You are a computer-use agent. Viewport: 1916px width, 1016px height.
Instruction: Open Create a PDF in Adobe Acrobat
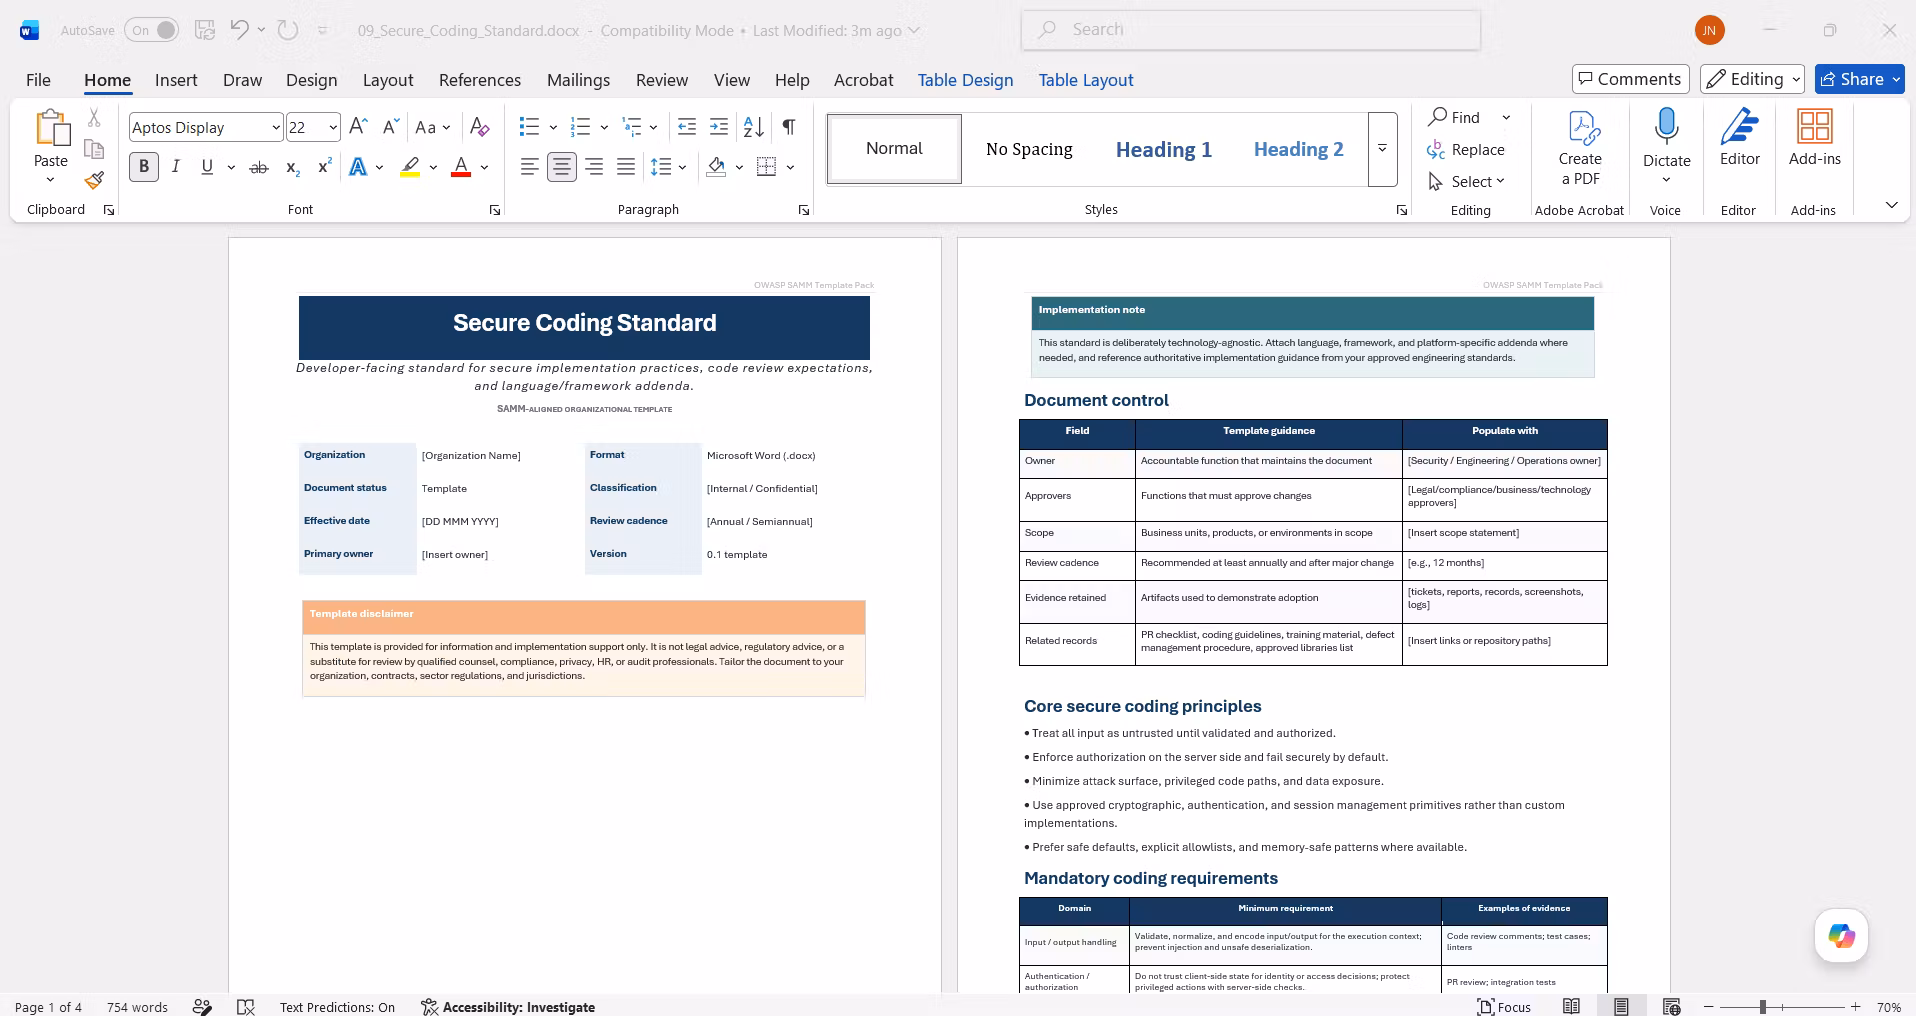coord(1580,149)
